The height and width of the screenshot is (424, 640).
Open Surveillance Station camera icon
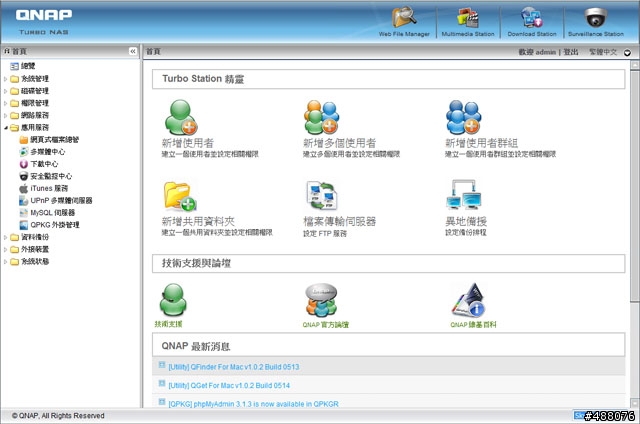coord(596,17)
